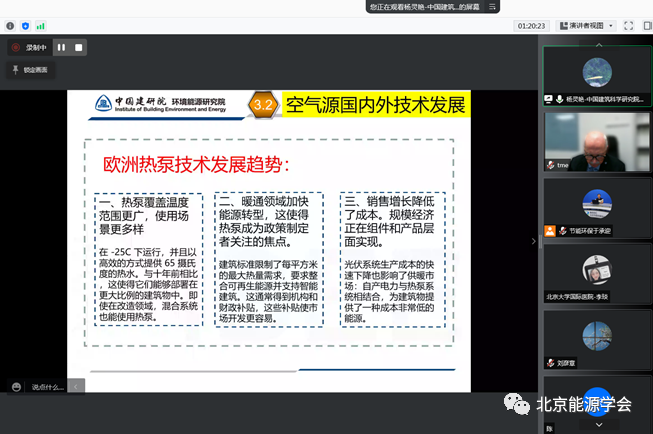The image size is (653, 434).
Task: Open the menu icon on the screen-share banner
Action: [492, 7]
